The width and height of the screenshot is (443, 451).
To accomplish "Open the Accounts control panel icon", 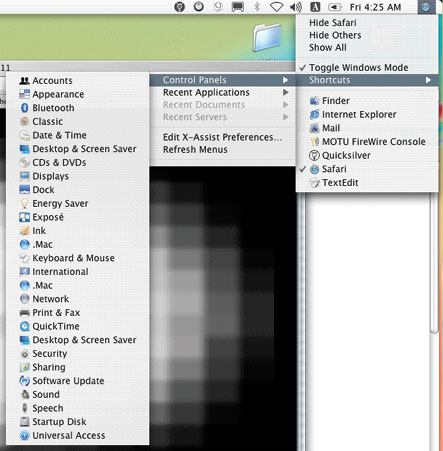I will tap(24, 81).
